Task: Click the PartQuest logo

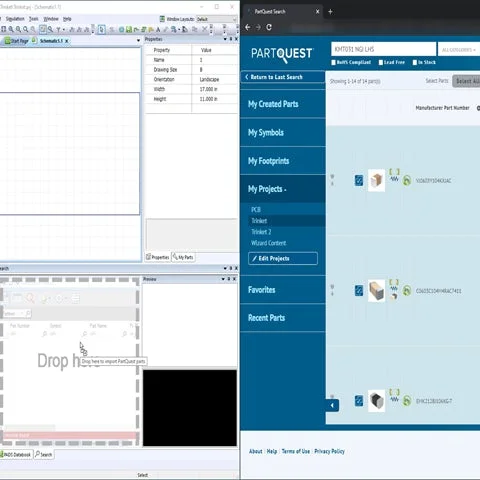Action: click(282, 54)
